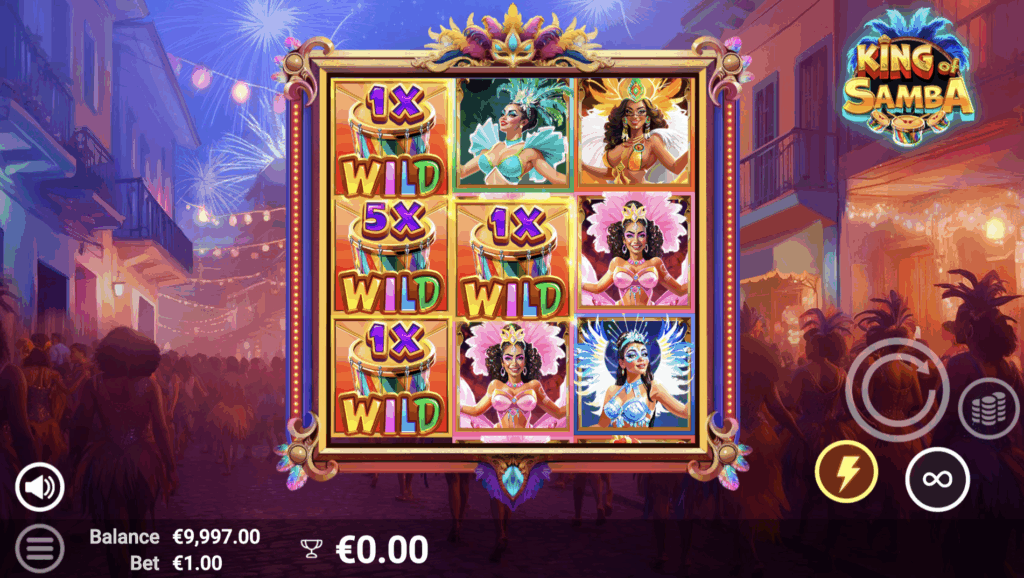Image resolution: width=1024 pixels, height=578 pixels.
Task: Open bet settings via coin stack icon
Action: point(988,408)
